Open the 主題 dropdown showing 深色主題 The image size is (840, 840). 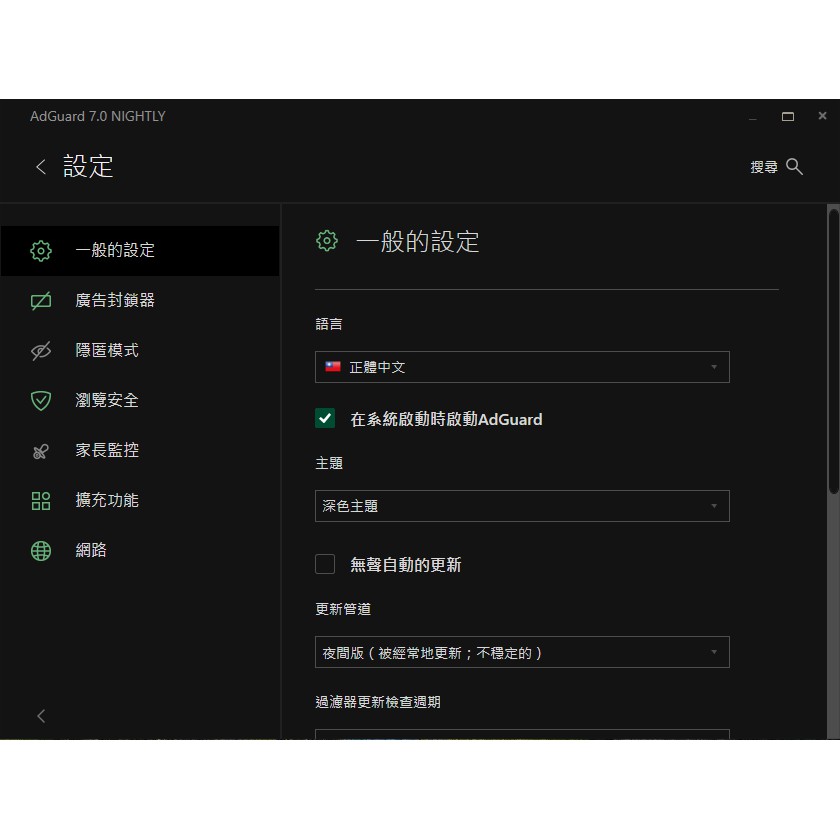click(522, 506)
